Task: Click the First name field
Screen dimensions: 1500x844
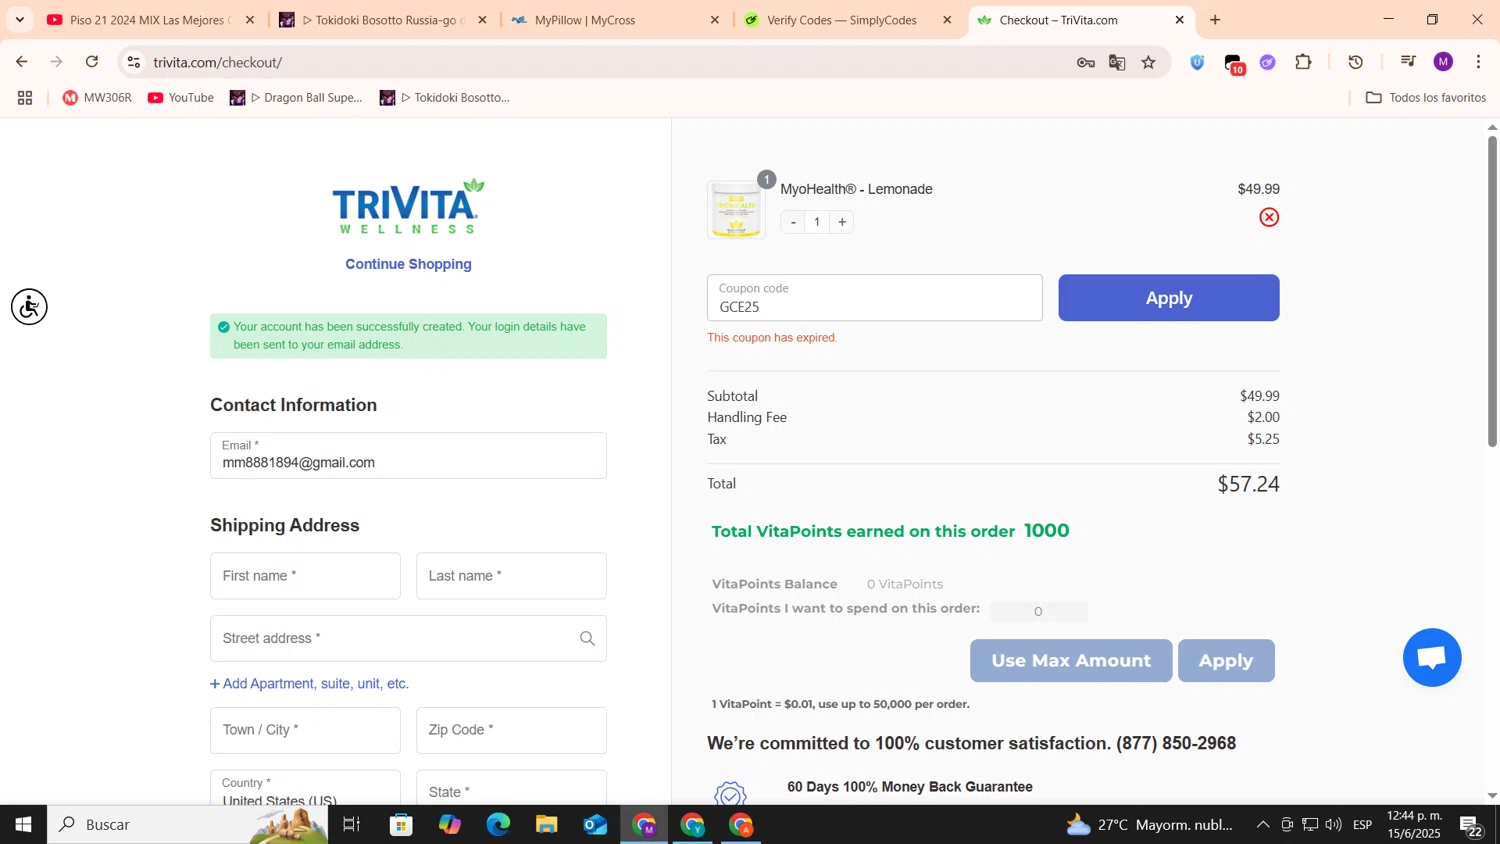Action: [305, 576]
